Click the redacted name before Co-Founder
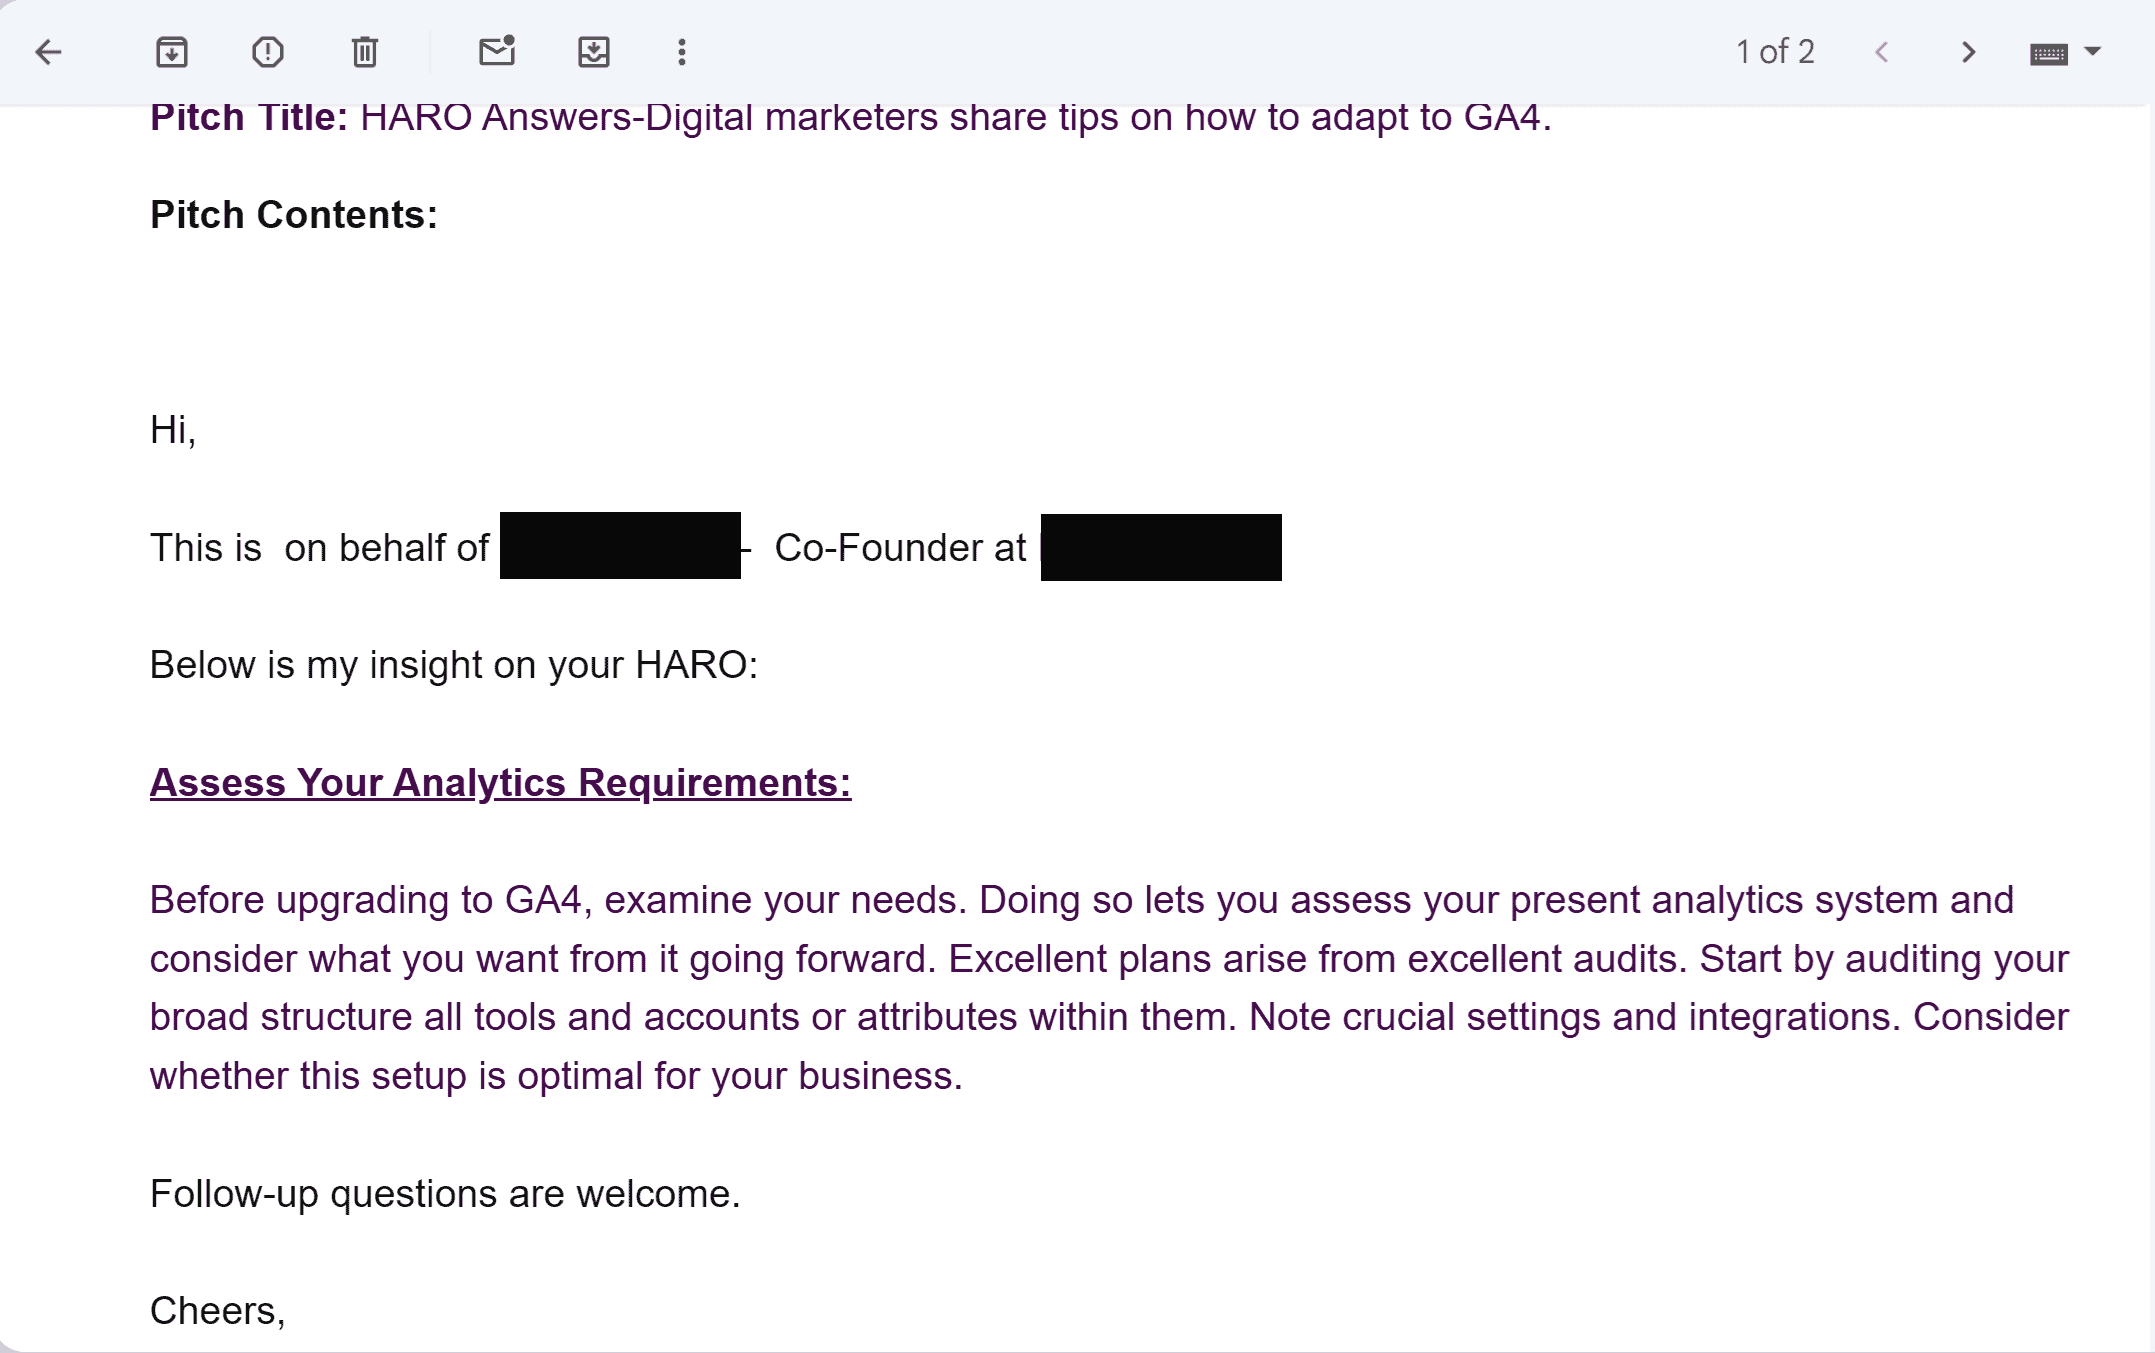This screenshot has width=2155, height=1353. tap(620, 546)
